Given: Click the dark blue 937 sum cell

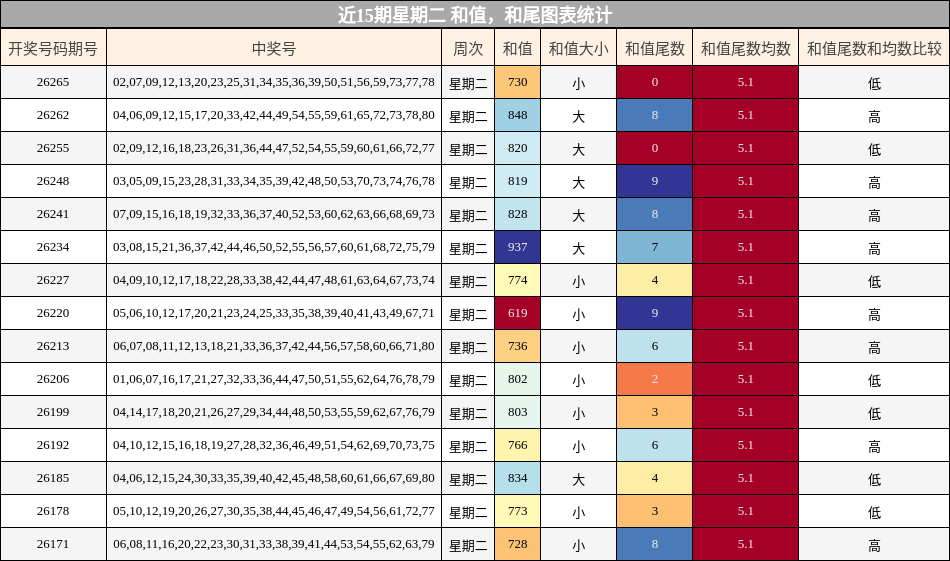Looking at the screenshot, I should [x=517, y=247].
